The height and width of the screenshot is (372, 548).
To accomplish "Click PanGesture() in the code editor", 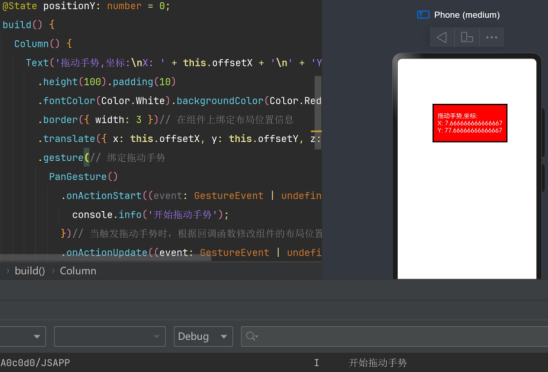I will [x=83, y=177].
